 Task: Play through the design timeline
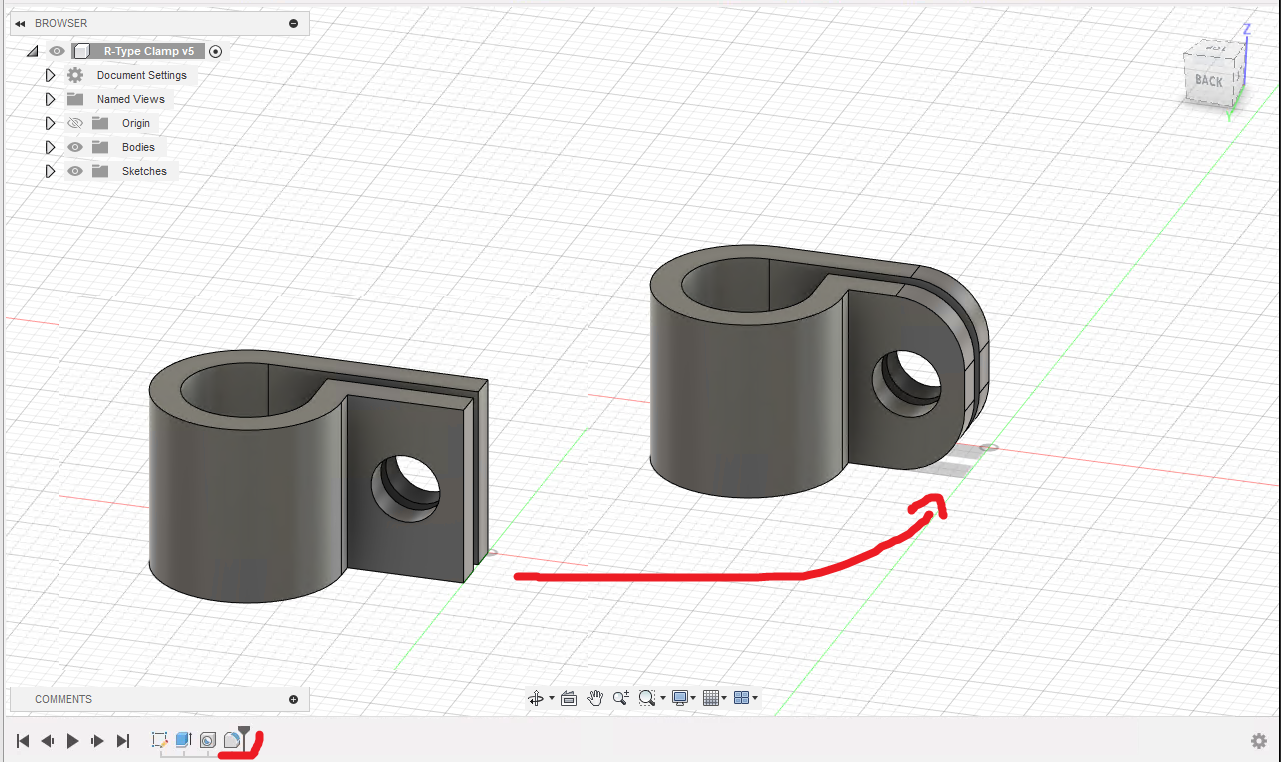[72, 741]
